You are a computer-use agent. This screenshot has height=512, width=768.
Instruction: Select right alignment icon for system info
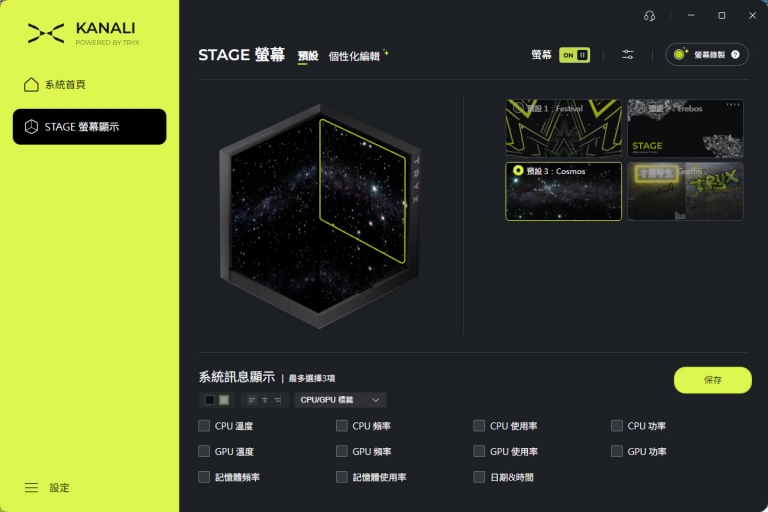pos(278,400)
